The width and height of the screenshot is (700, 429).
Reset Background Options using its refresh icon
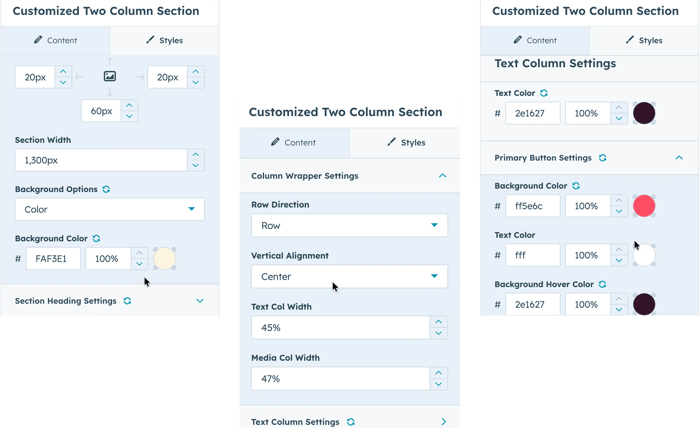(x=106, y=188)
